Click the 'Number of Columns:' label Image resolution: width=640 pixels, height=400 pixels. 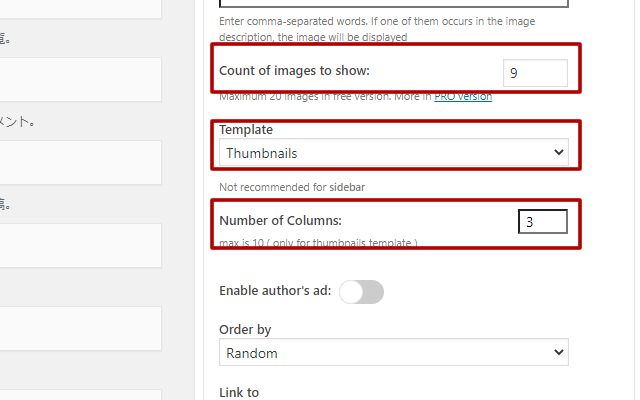click(x=279, y=220)
